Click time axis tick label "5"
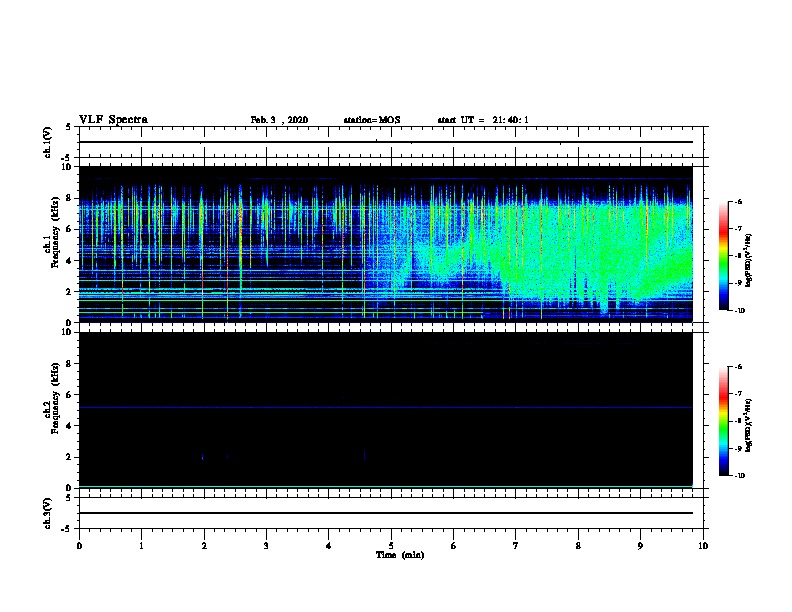 pos(391,546)
